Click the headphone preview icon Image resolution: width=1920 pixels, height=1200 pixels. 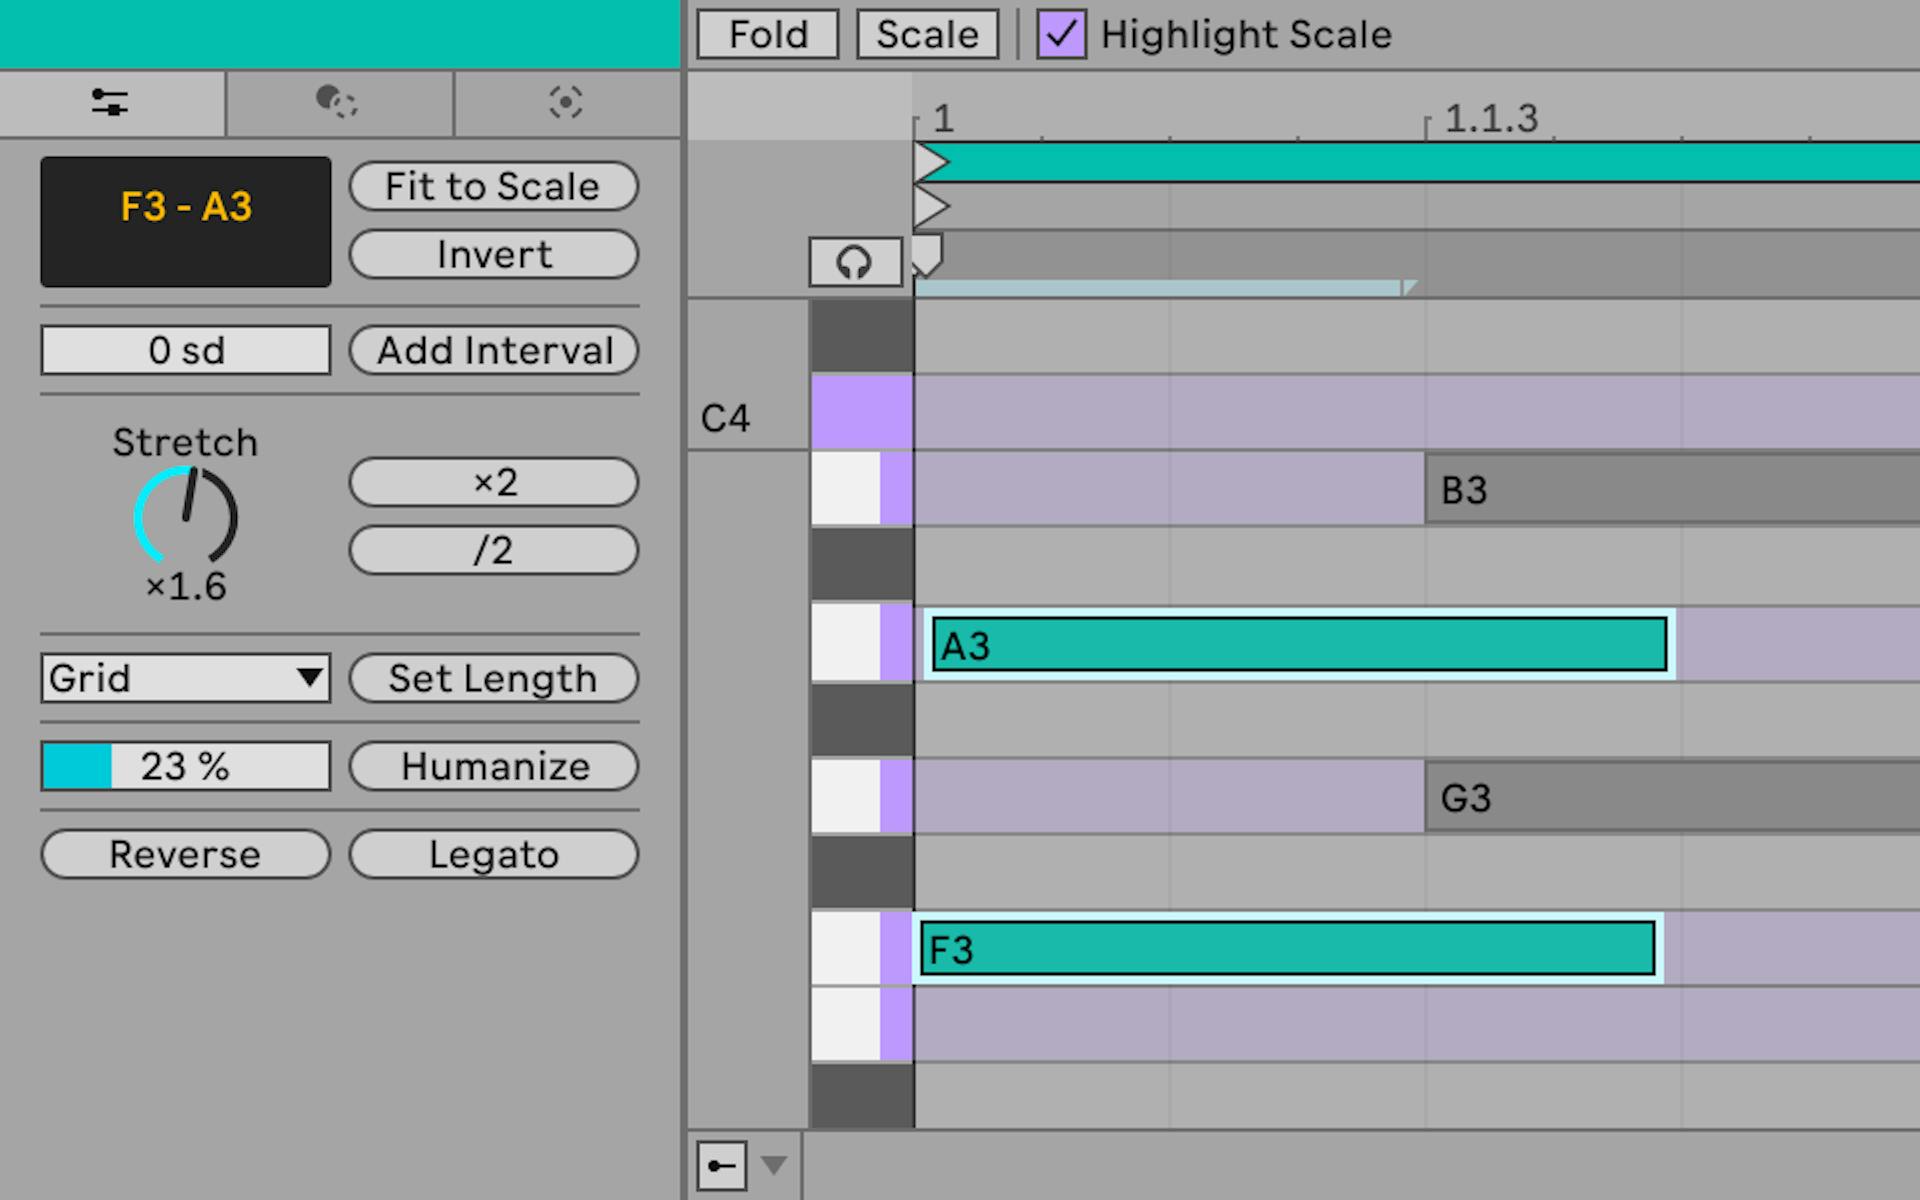(x=855, y=261)
